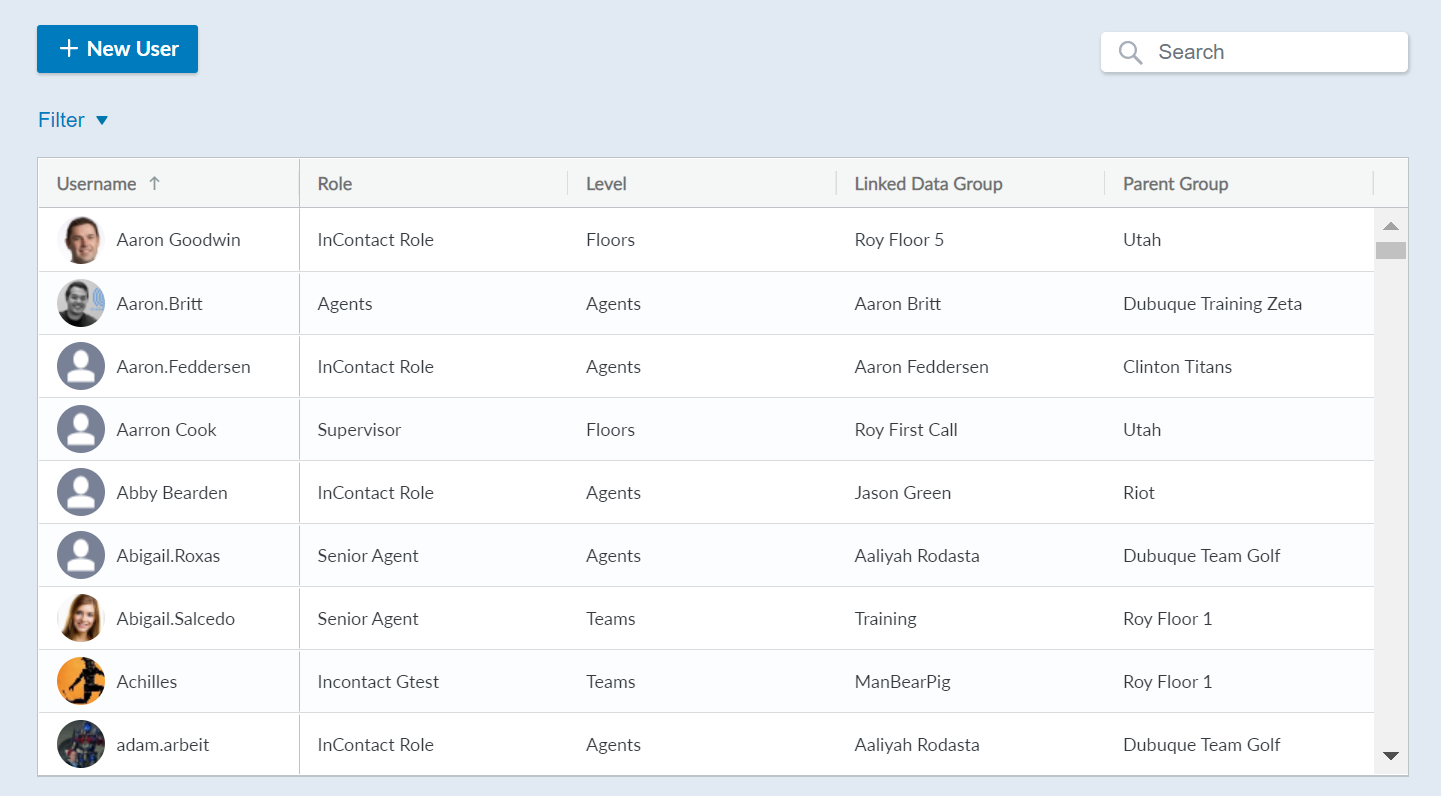
Task: Focus the Search input field
Action: [1254, 52]
